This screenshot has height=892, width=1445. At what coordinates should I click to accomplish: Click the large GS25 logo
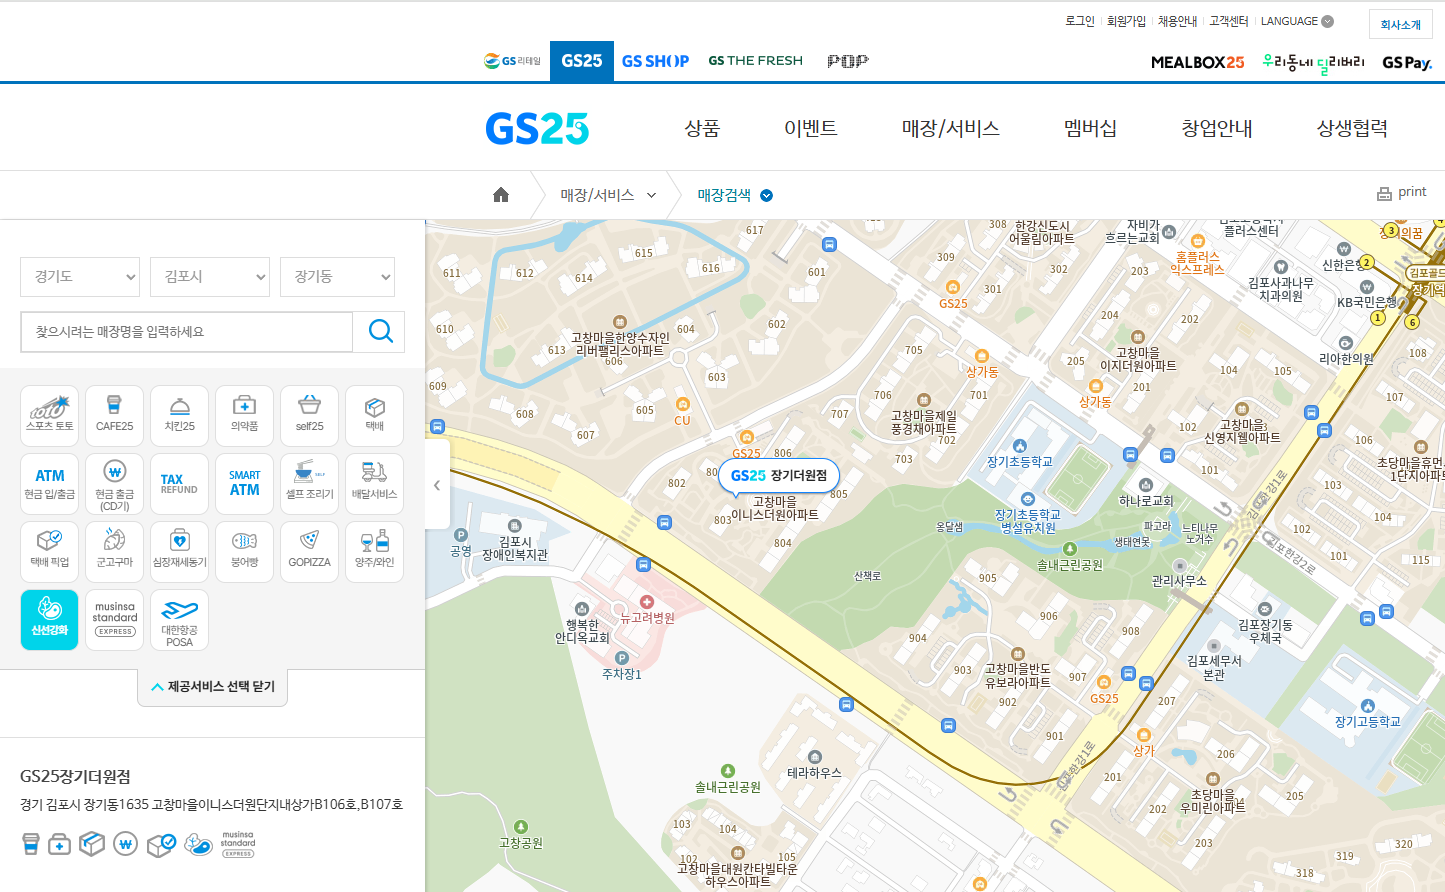click(x=537, y=128)
